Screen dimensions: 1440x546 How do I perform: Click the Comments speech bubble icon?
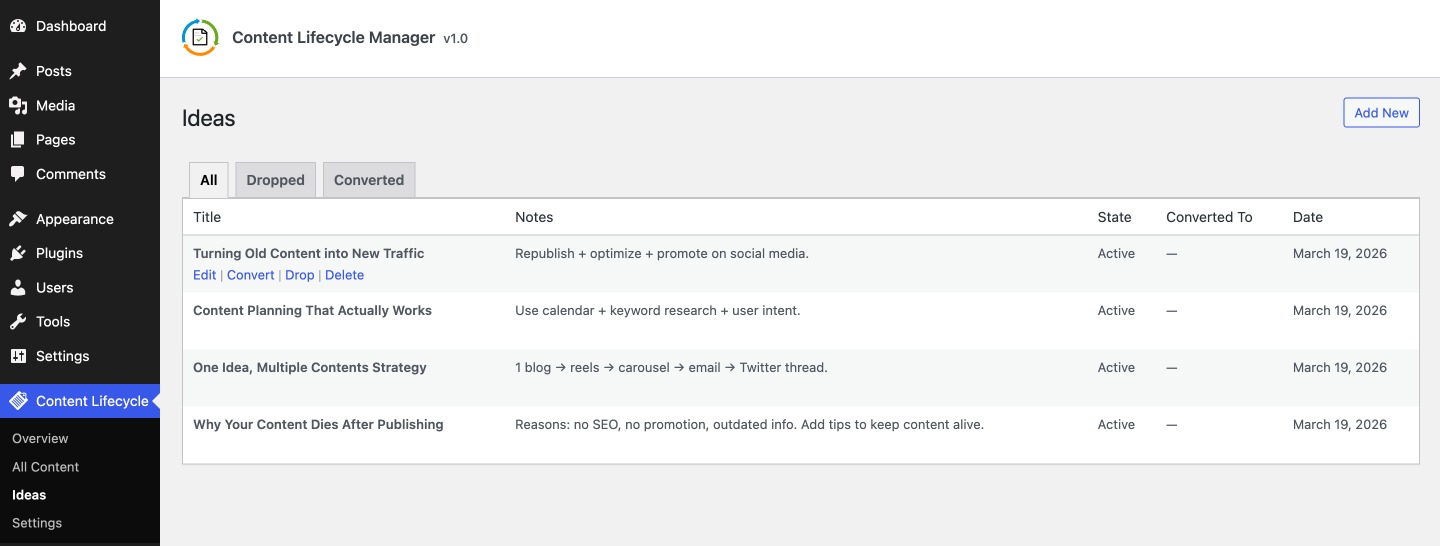pos(18,174)
